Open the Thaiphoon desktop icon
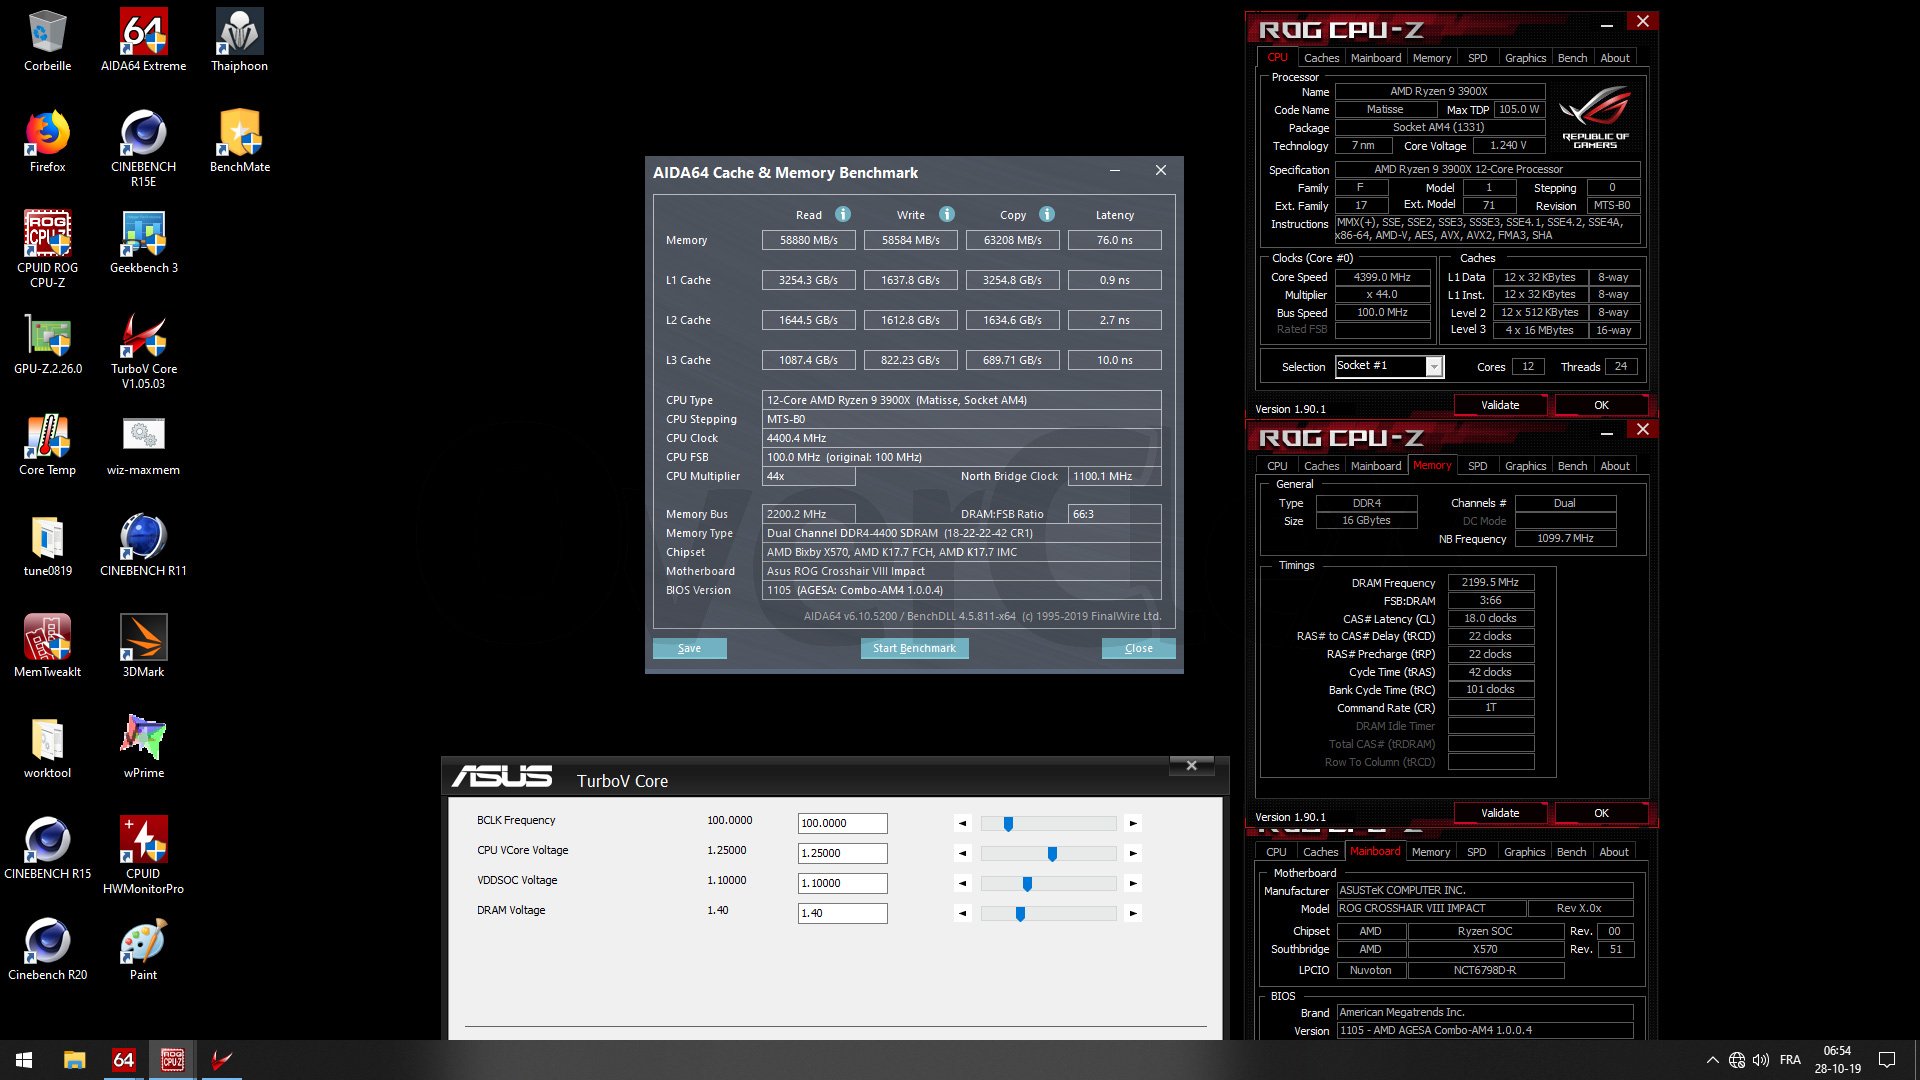This screenshot has height=1080, width=1920. coord(239,41)
